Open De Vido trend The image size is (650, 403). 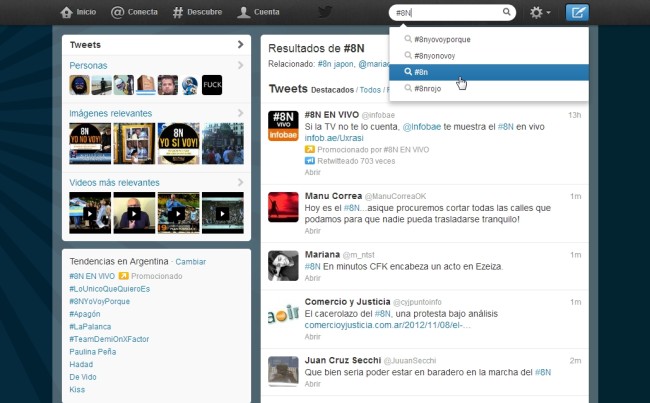83,377
